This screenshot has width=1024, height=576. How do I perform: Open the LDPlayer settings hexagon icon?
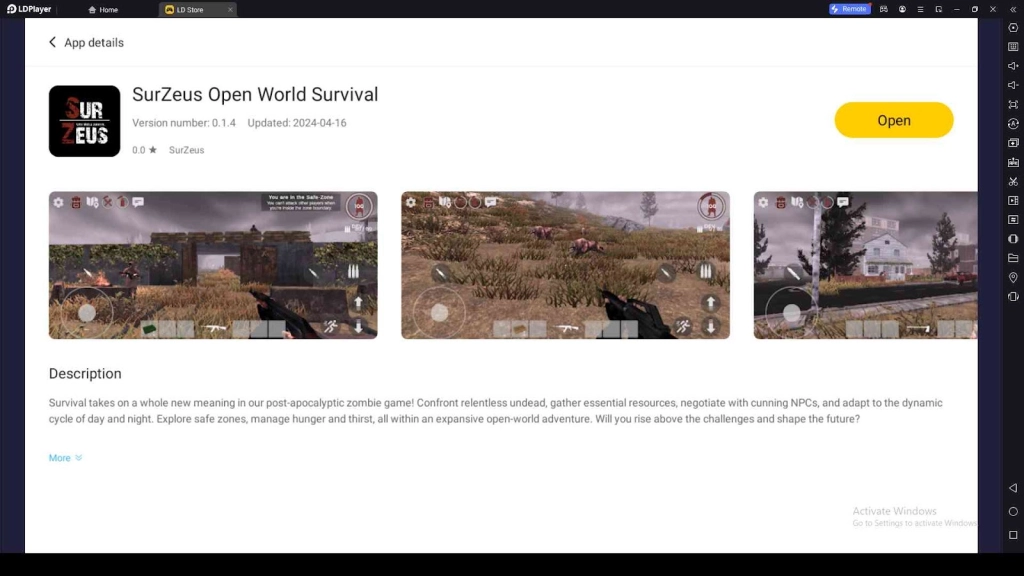pos(1013,28)
